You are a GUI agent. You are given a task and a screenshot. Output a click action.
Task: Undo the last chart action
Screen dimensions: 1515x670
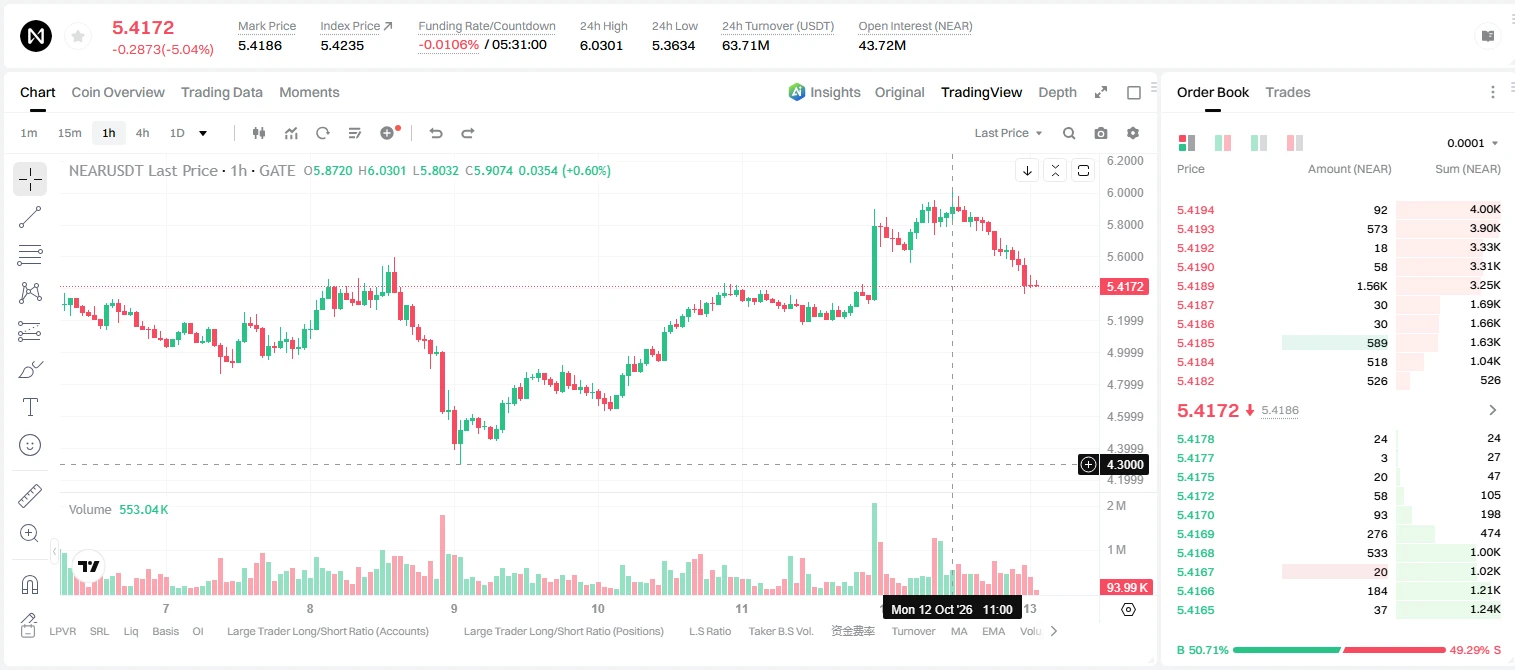[x=436, y=133]
